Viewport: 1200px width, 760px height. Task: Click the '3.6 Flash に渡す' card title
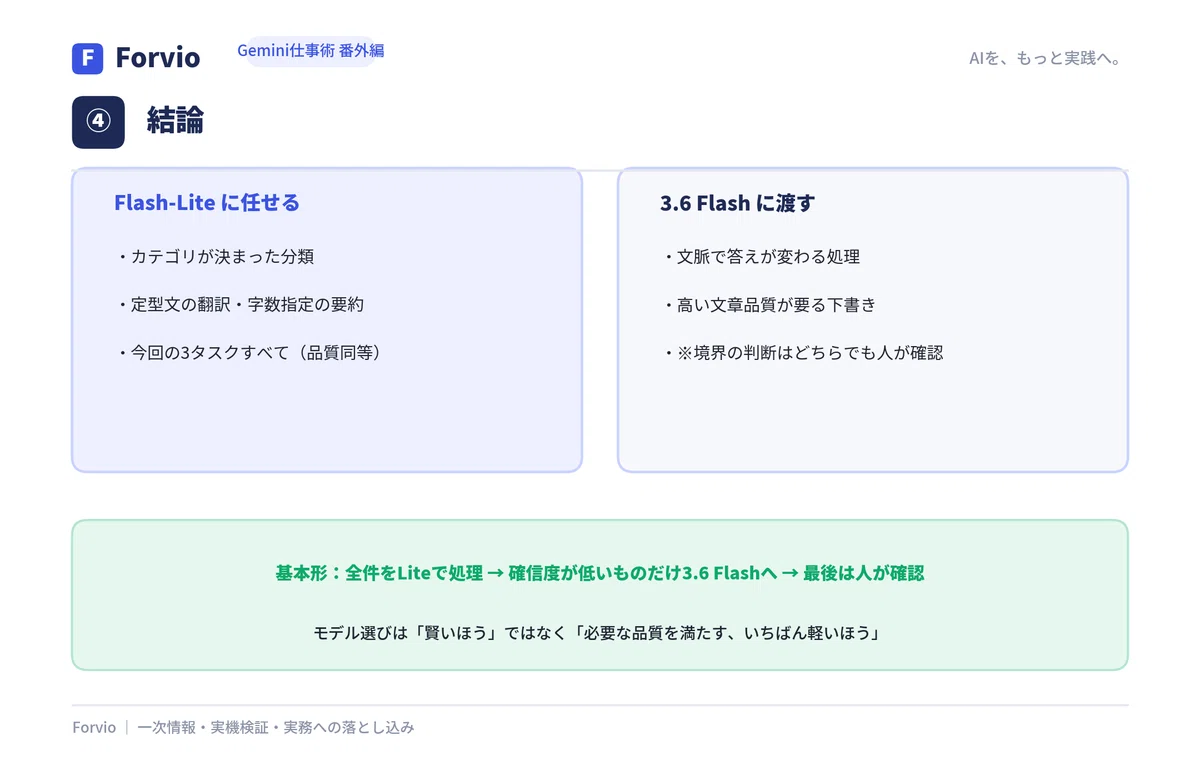click(x=737, y=203)
